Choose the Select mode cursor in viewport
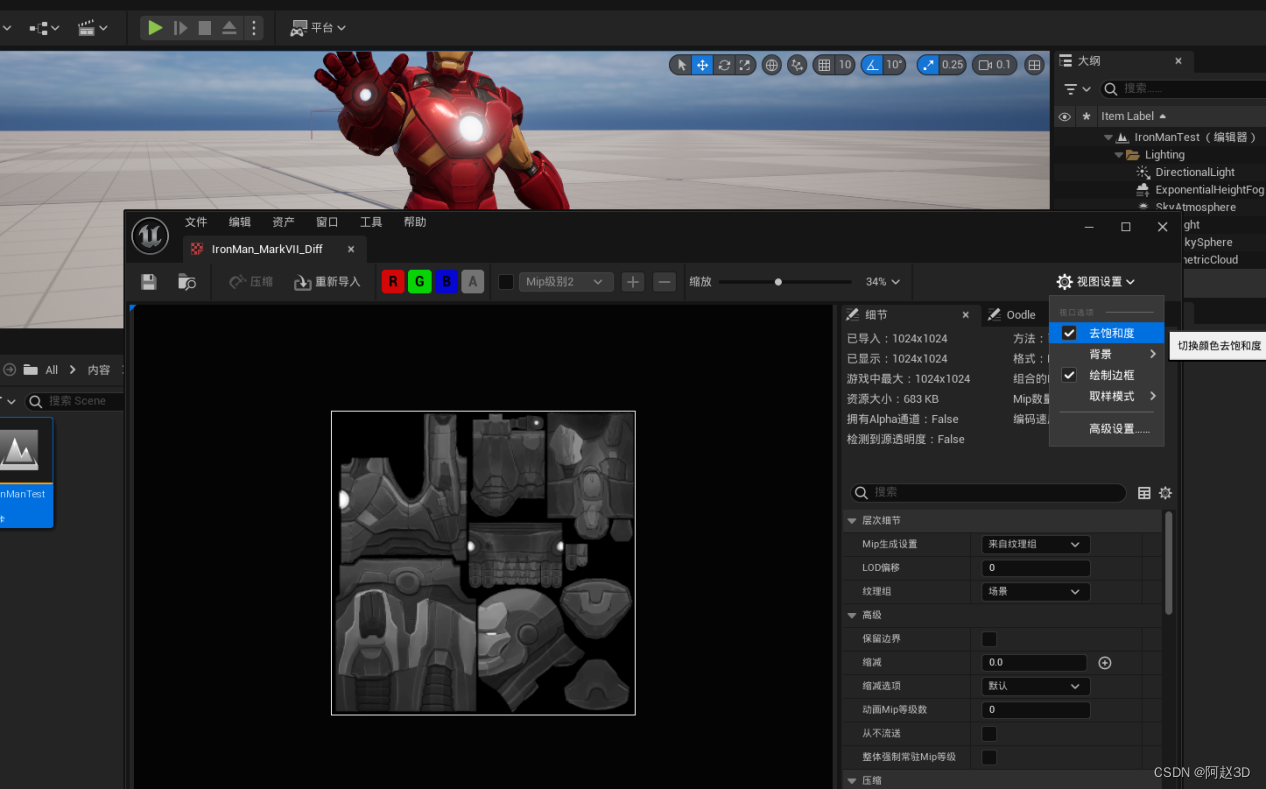The height and width of the screenshot is (789, 1266). tap(681, 65)
